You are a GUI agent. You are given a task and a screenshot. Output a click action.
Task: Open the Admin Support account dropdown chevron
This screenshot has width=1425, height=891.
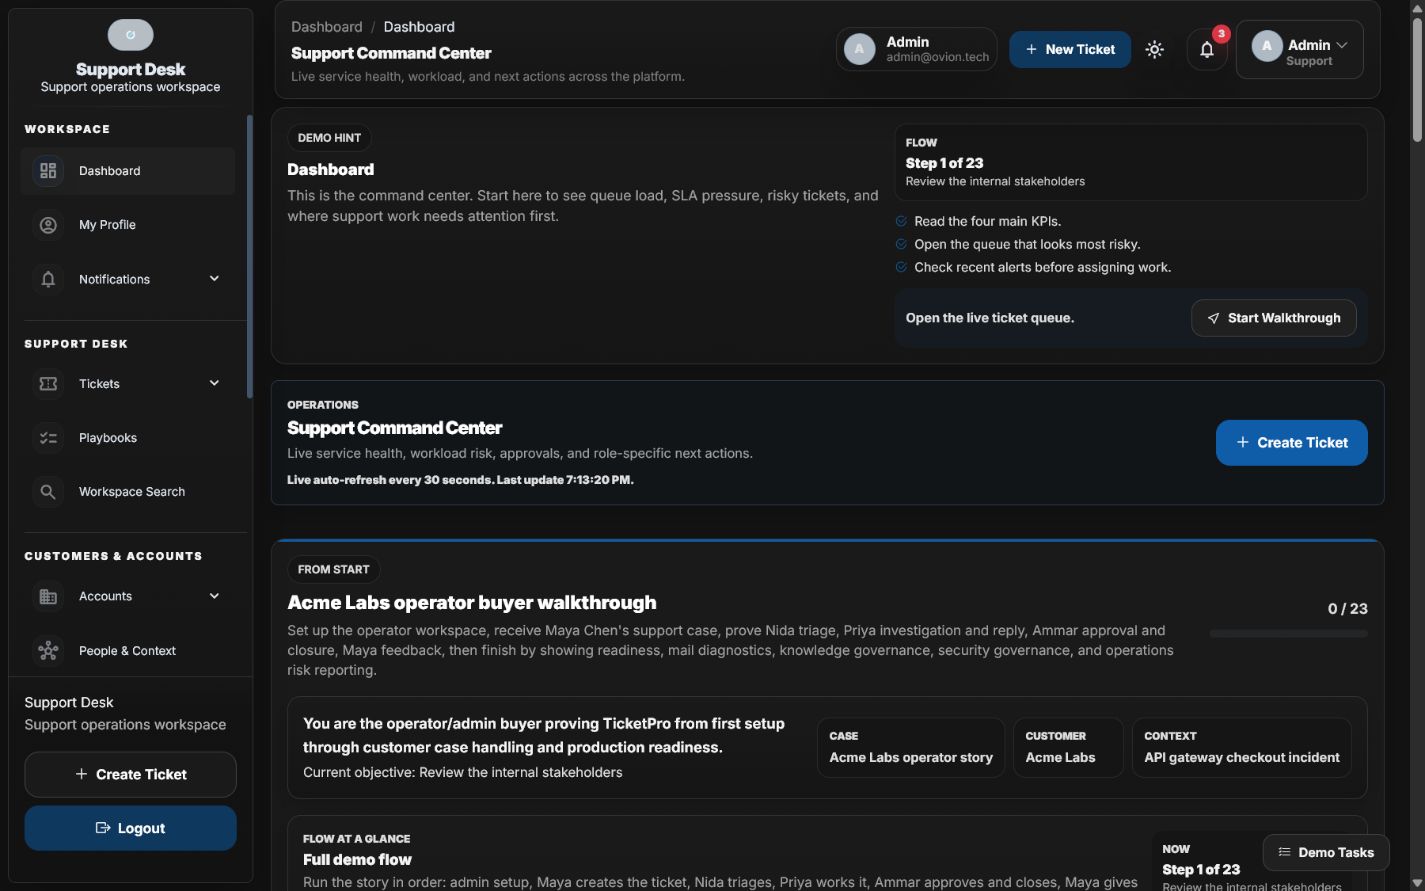[1342, 45]
